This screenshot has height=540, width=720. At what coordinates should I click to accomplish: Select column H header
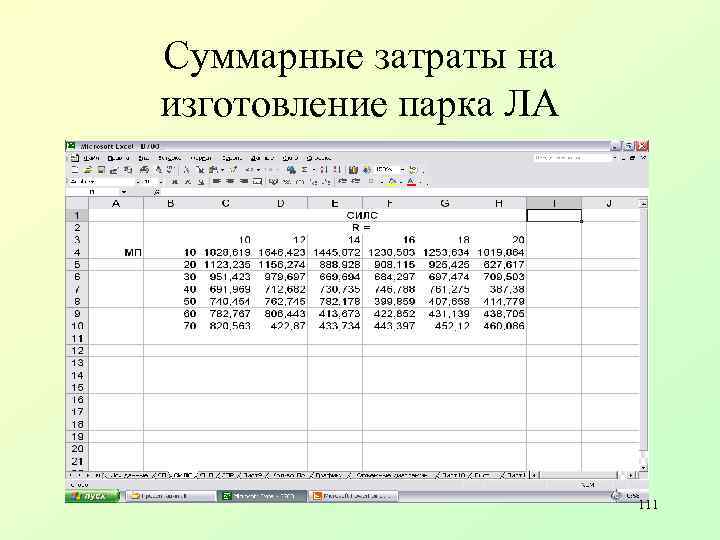point(499,203)
